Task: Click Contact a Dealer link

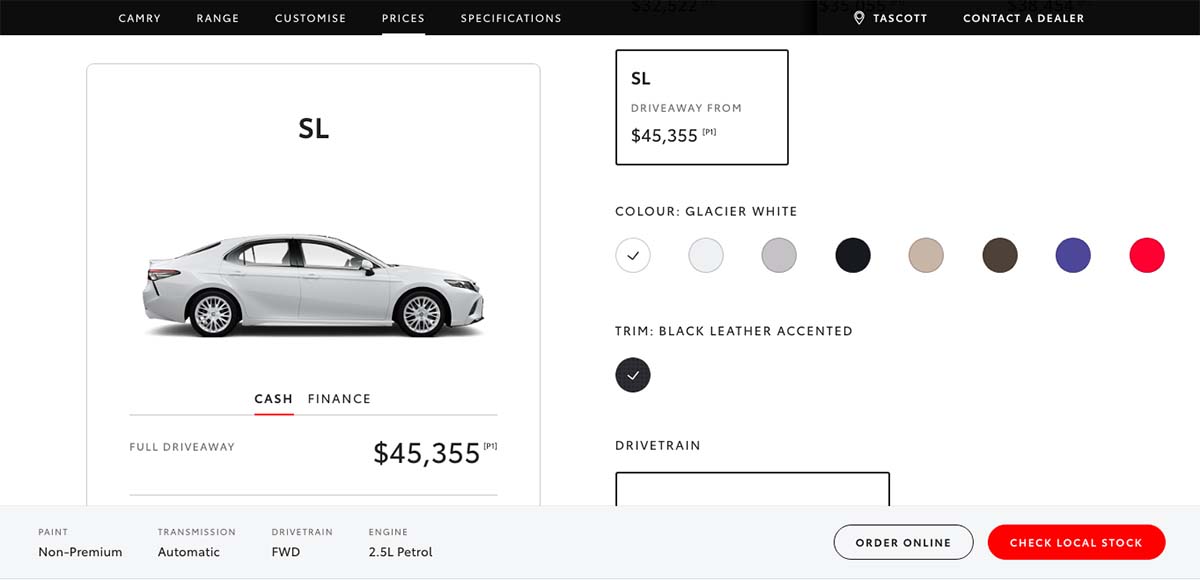Action: 1023,18
